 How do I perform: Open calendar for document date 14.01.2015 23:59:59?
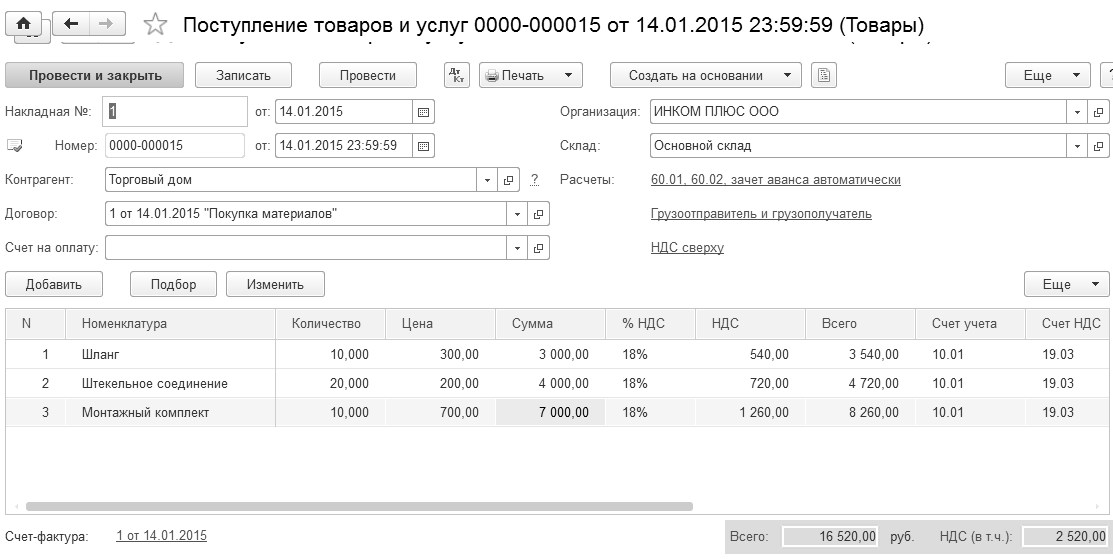(x=423, y=145)
